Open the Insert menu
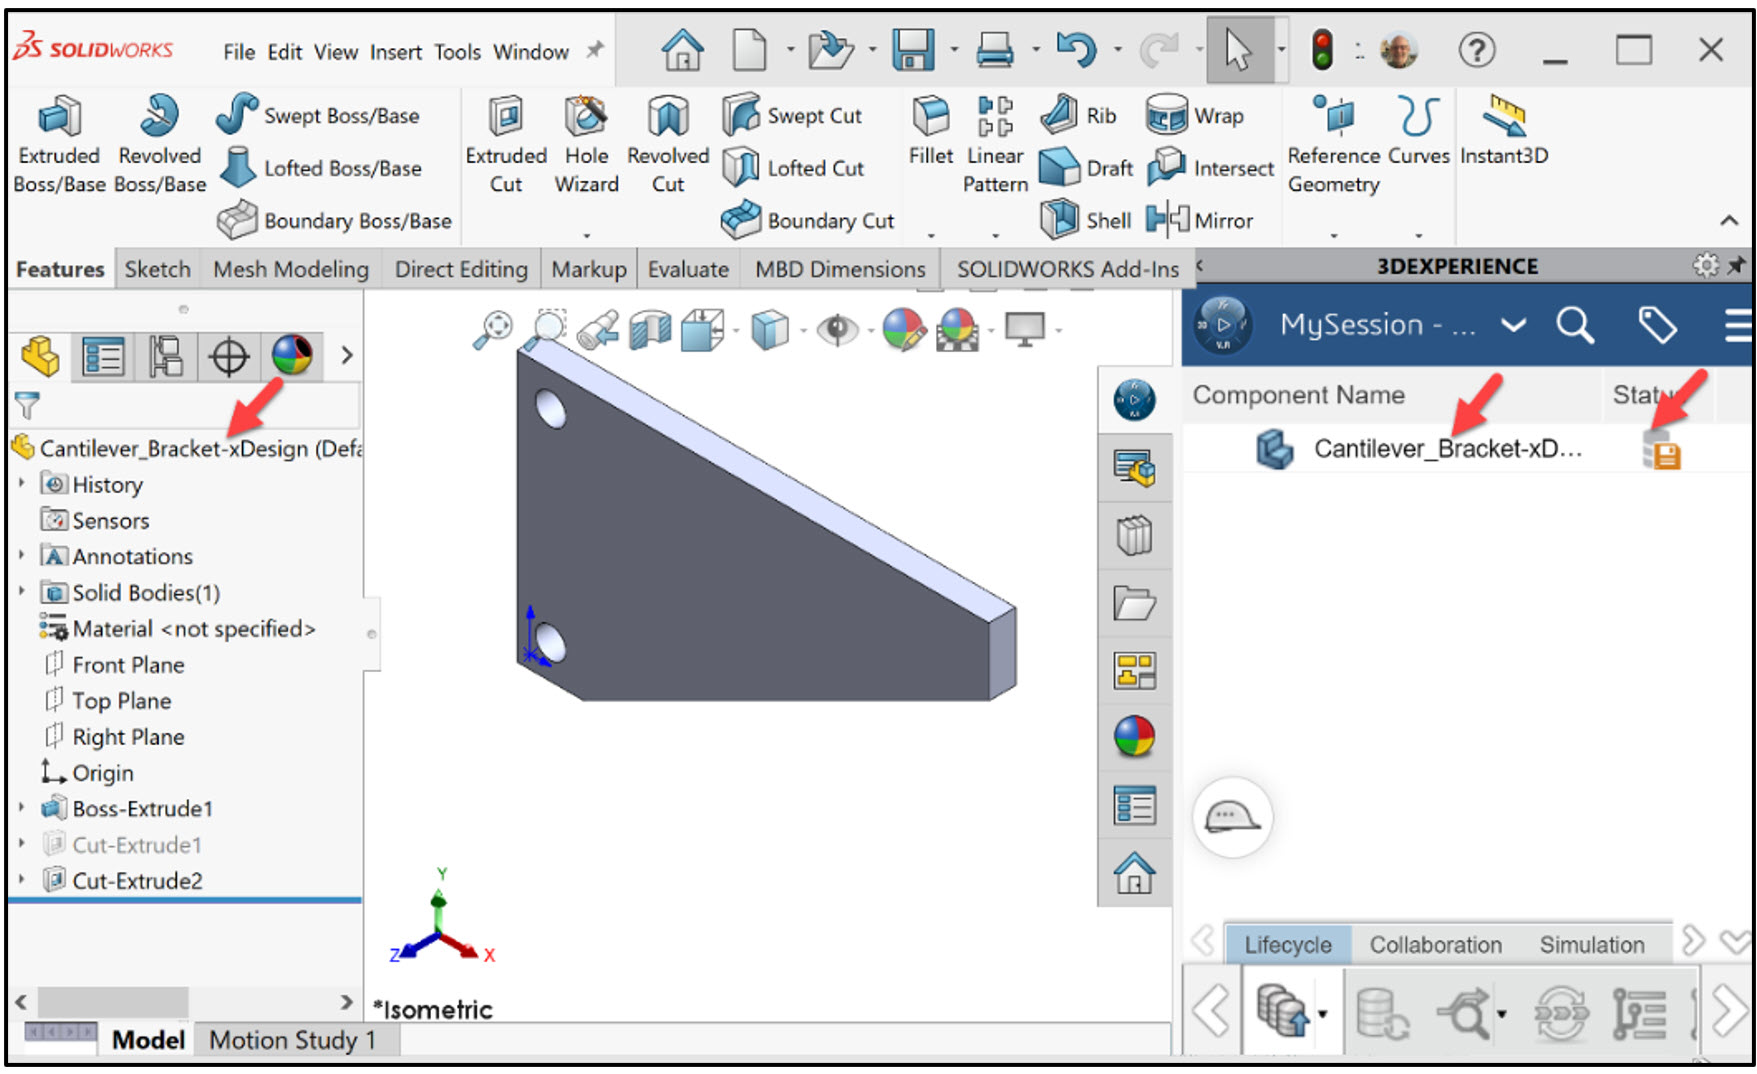 396,51
